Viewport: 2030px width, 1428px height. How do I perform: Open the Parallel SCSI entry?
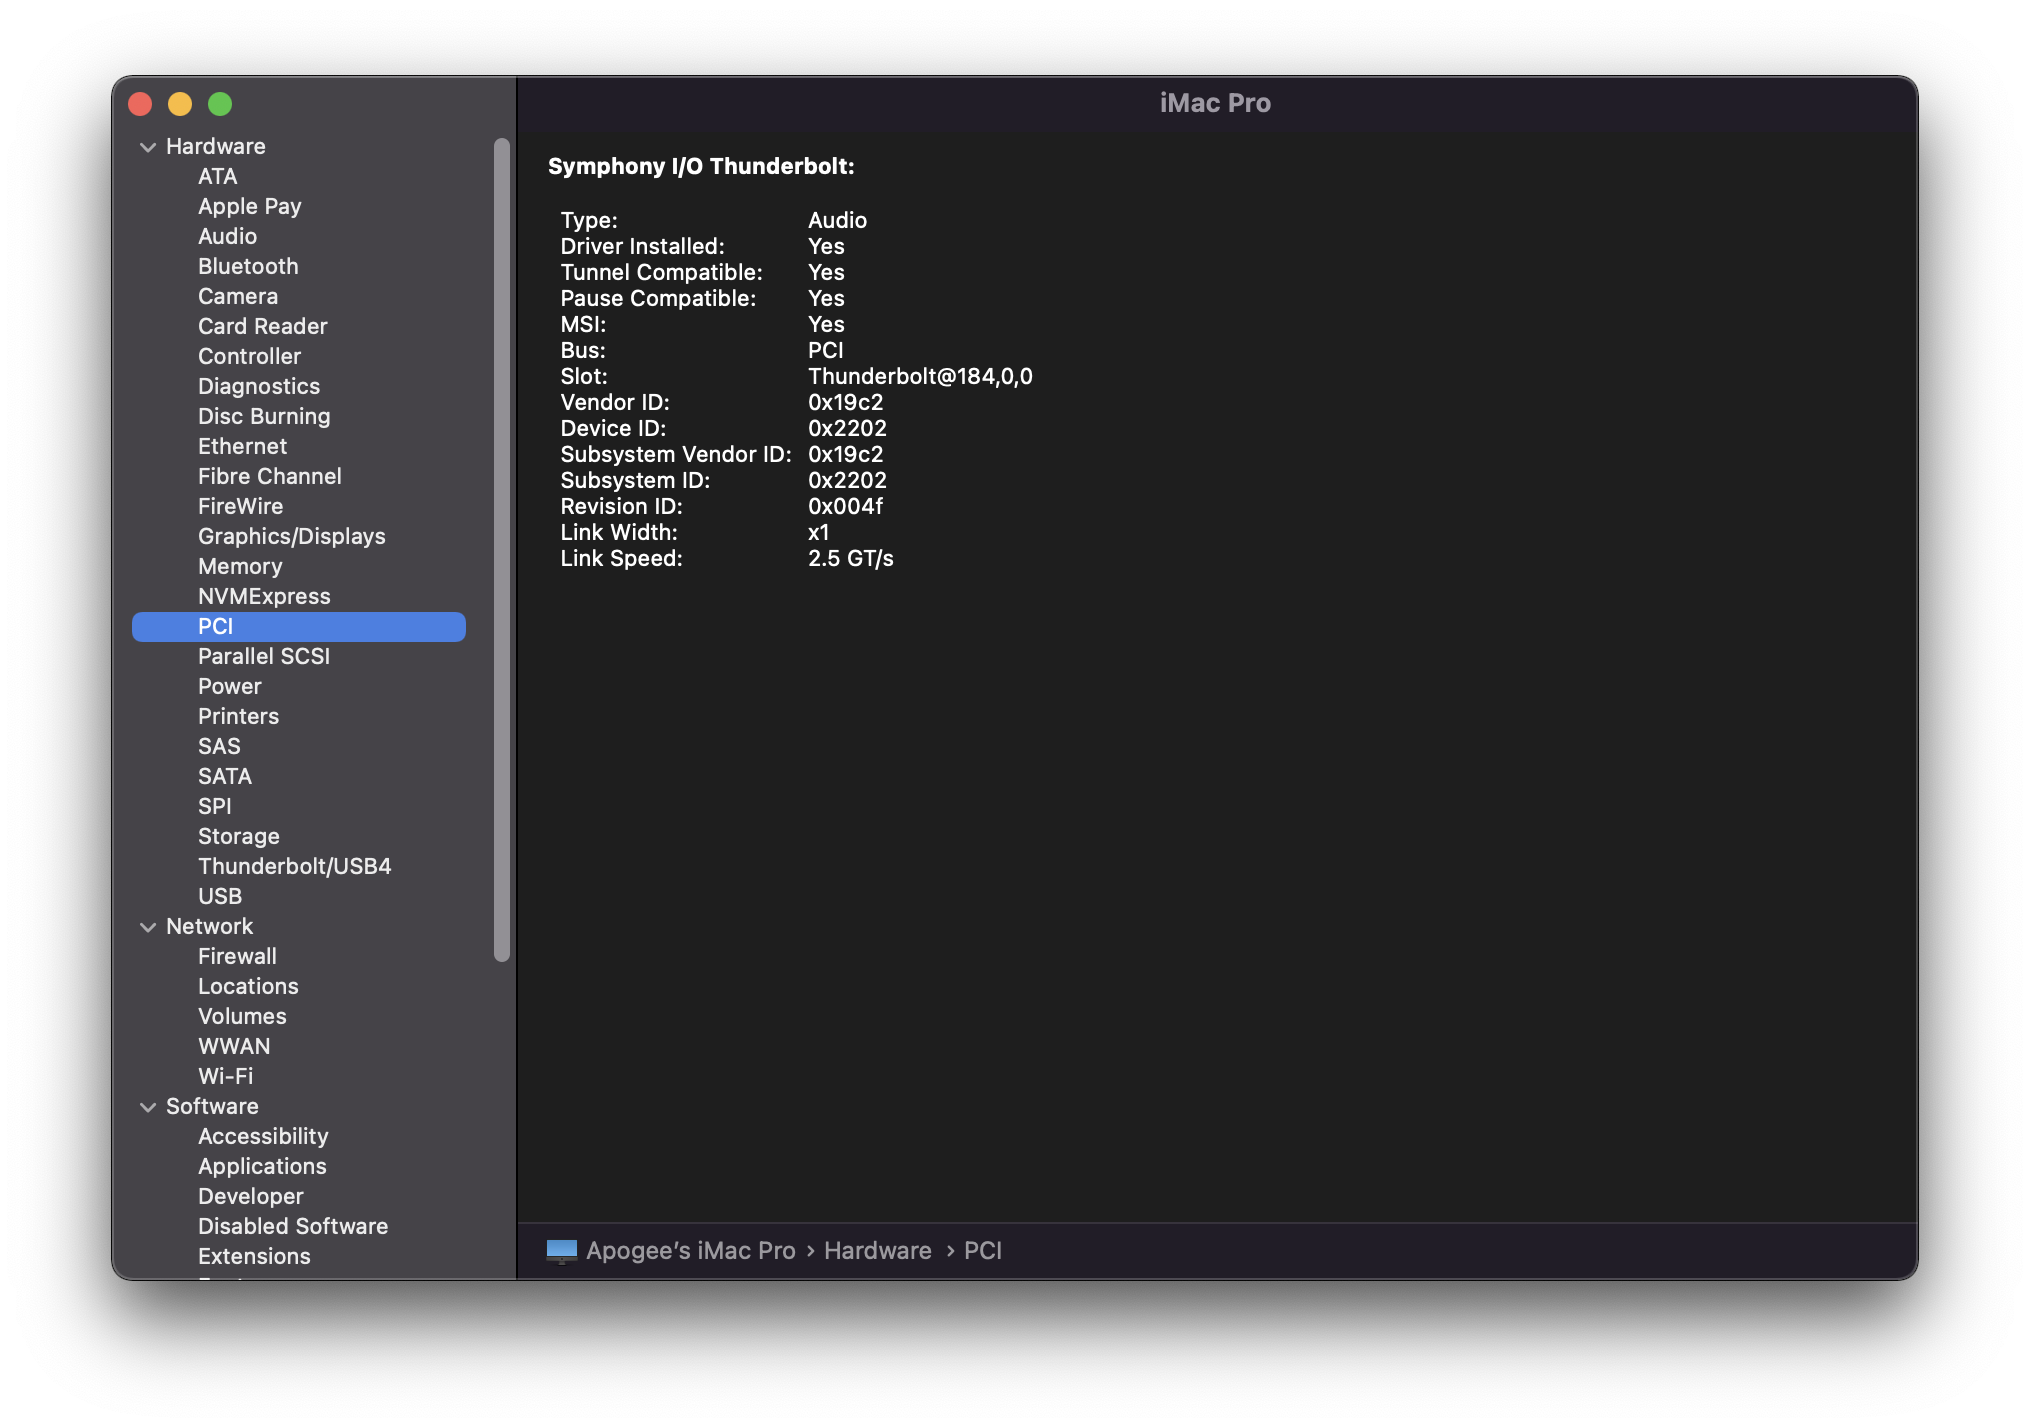(264, 657)
